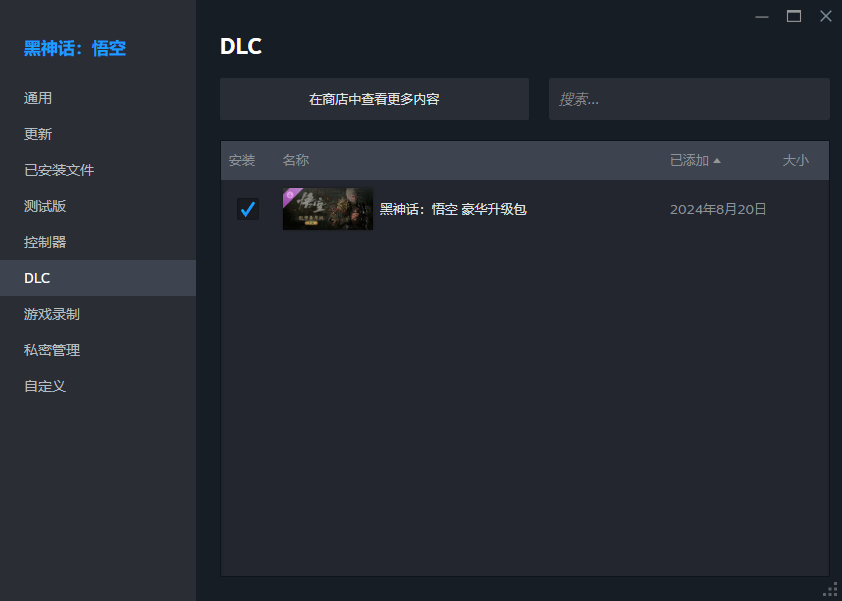Viewport: 842px width, 601px height.
Task: Focus the 搜索 search field
Action: (689, 99)
